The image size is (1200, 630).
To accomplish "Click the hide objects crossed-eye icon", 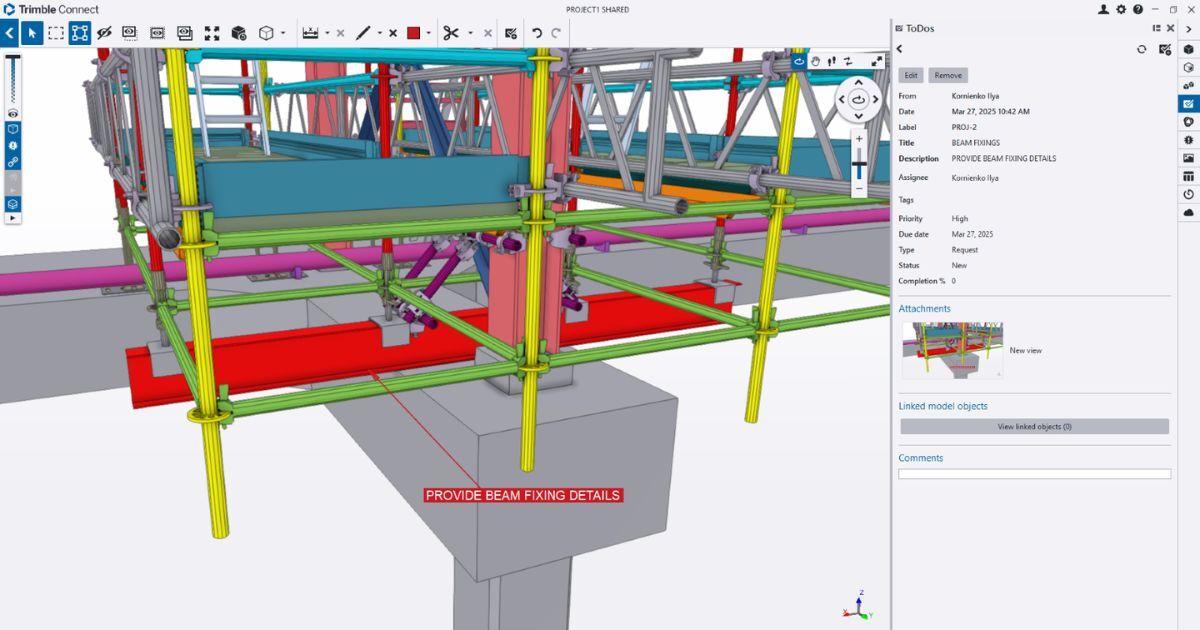I will [x=104, y=32].
